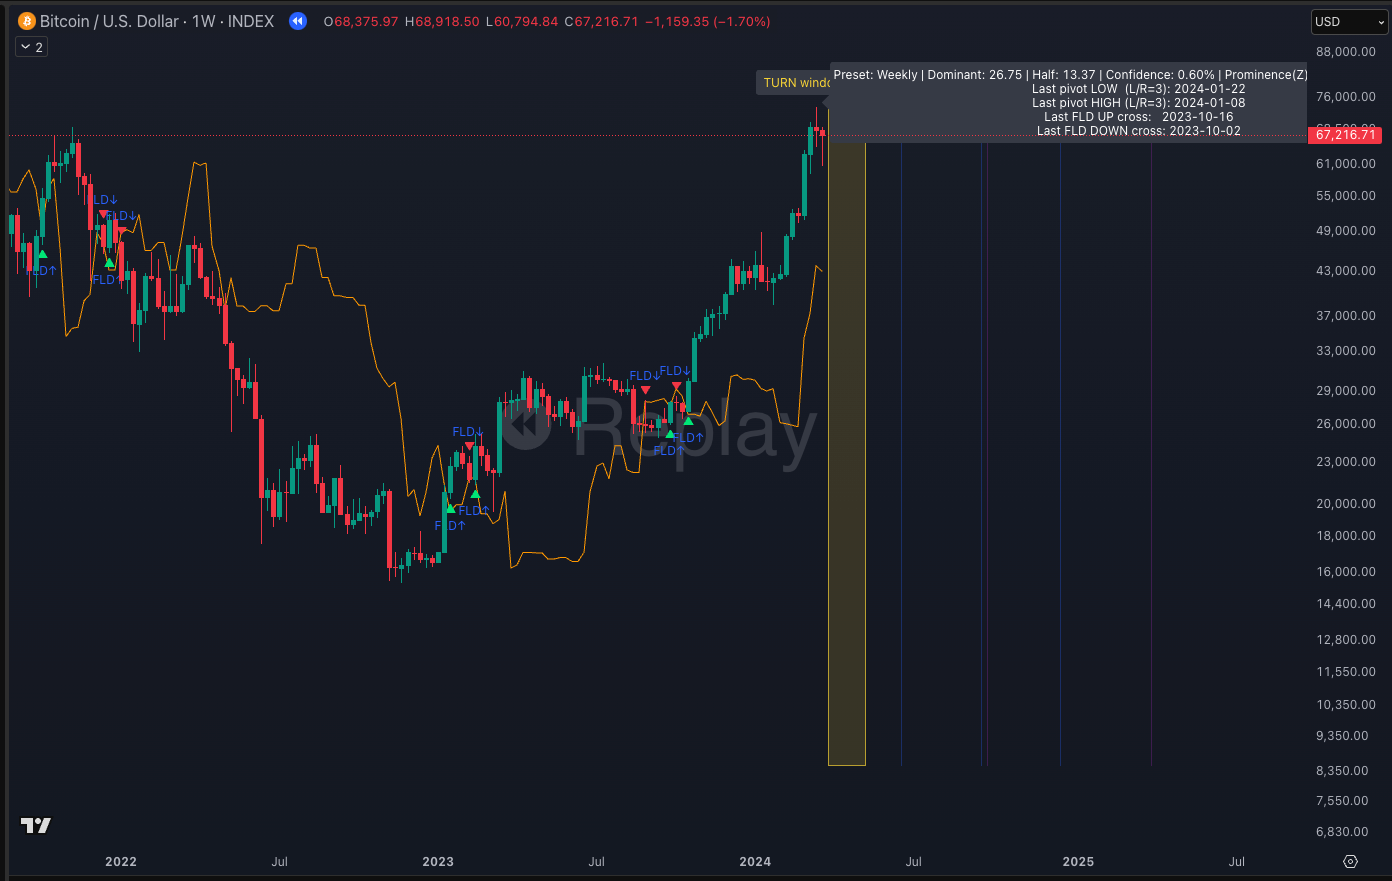Viewport: 1392px width, 881px height.
Task: Click the indicator info table with Preset: Weekly
Action: [x=1068, y=102]
